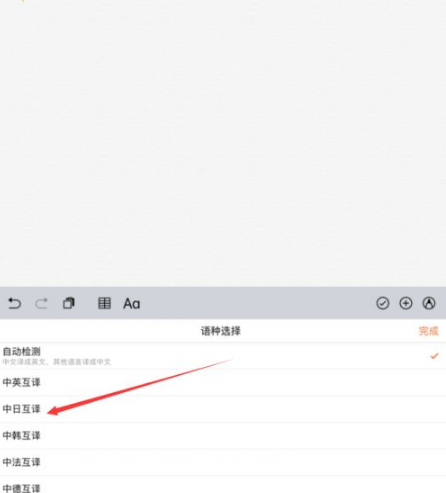Insert a table with grid icon
The width and height of the screenshot is (446, 493).
click(x=104, y=303)
